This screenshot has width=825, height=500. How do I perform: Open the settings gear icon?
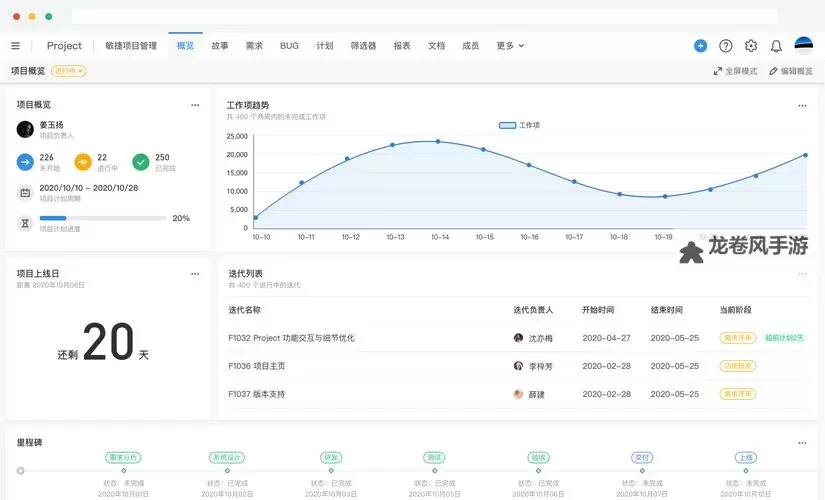point(751,46)
